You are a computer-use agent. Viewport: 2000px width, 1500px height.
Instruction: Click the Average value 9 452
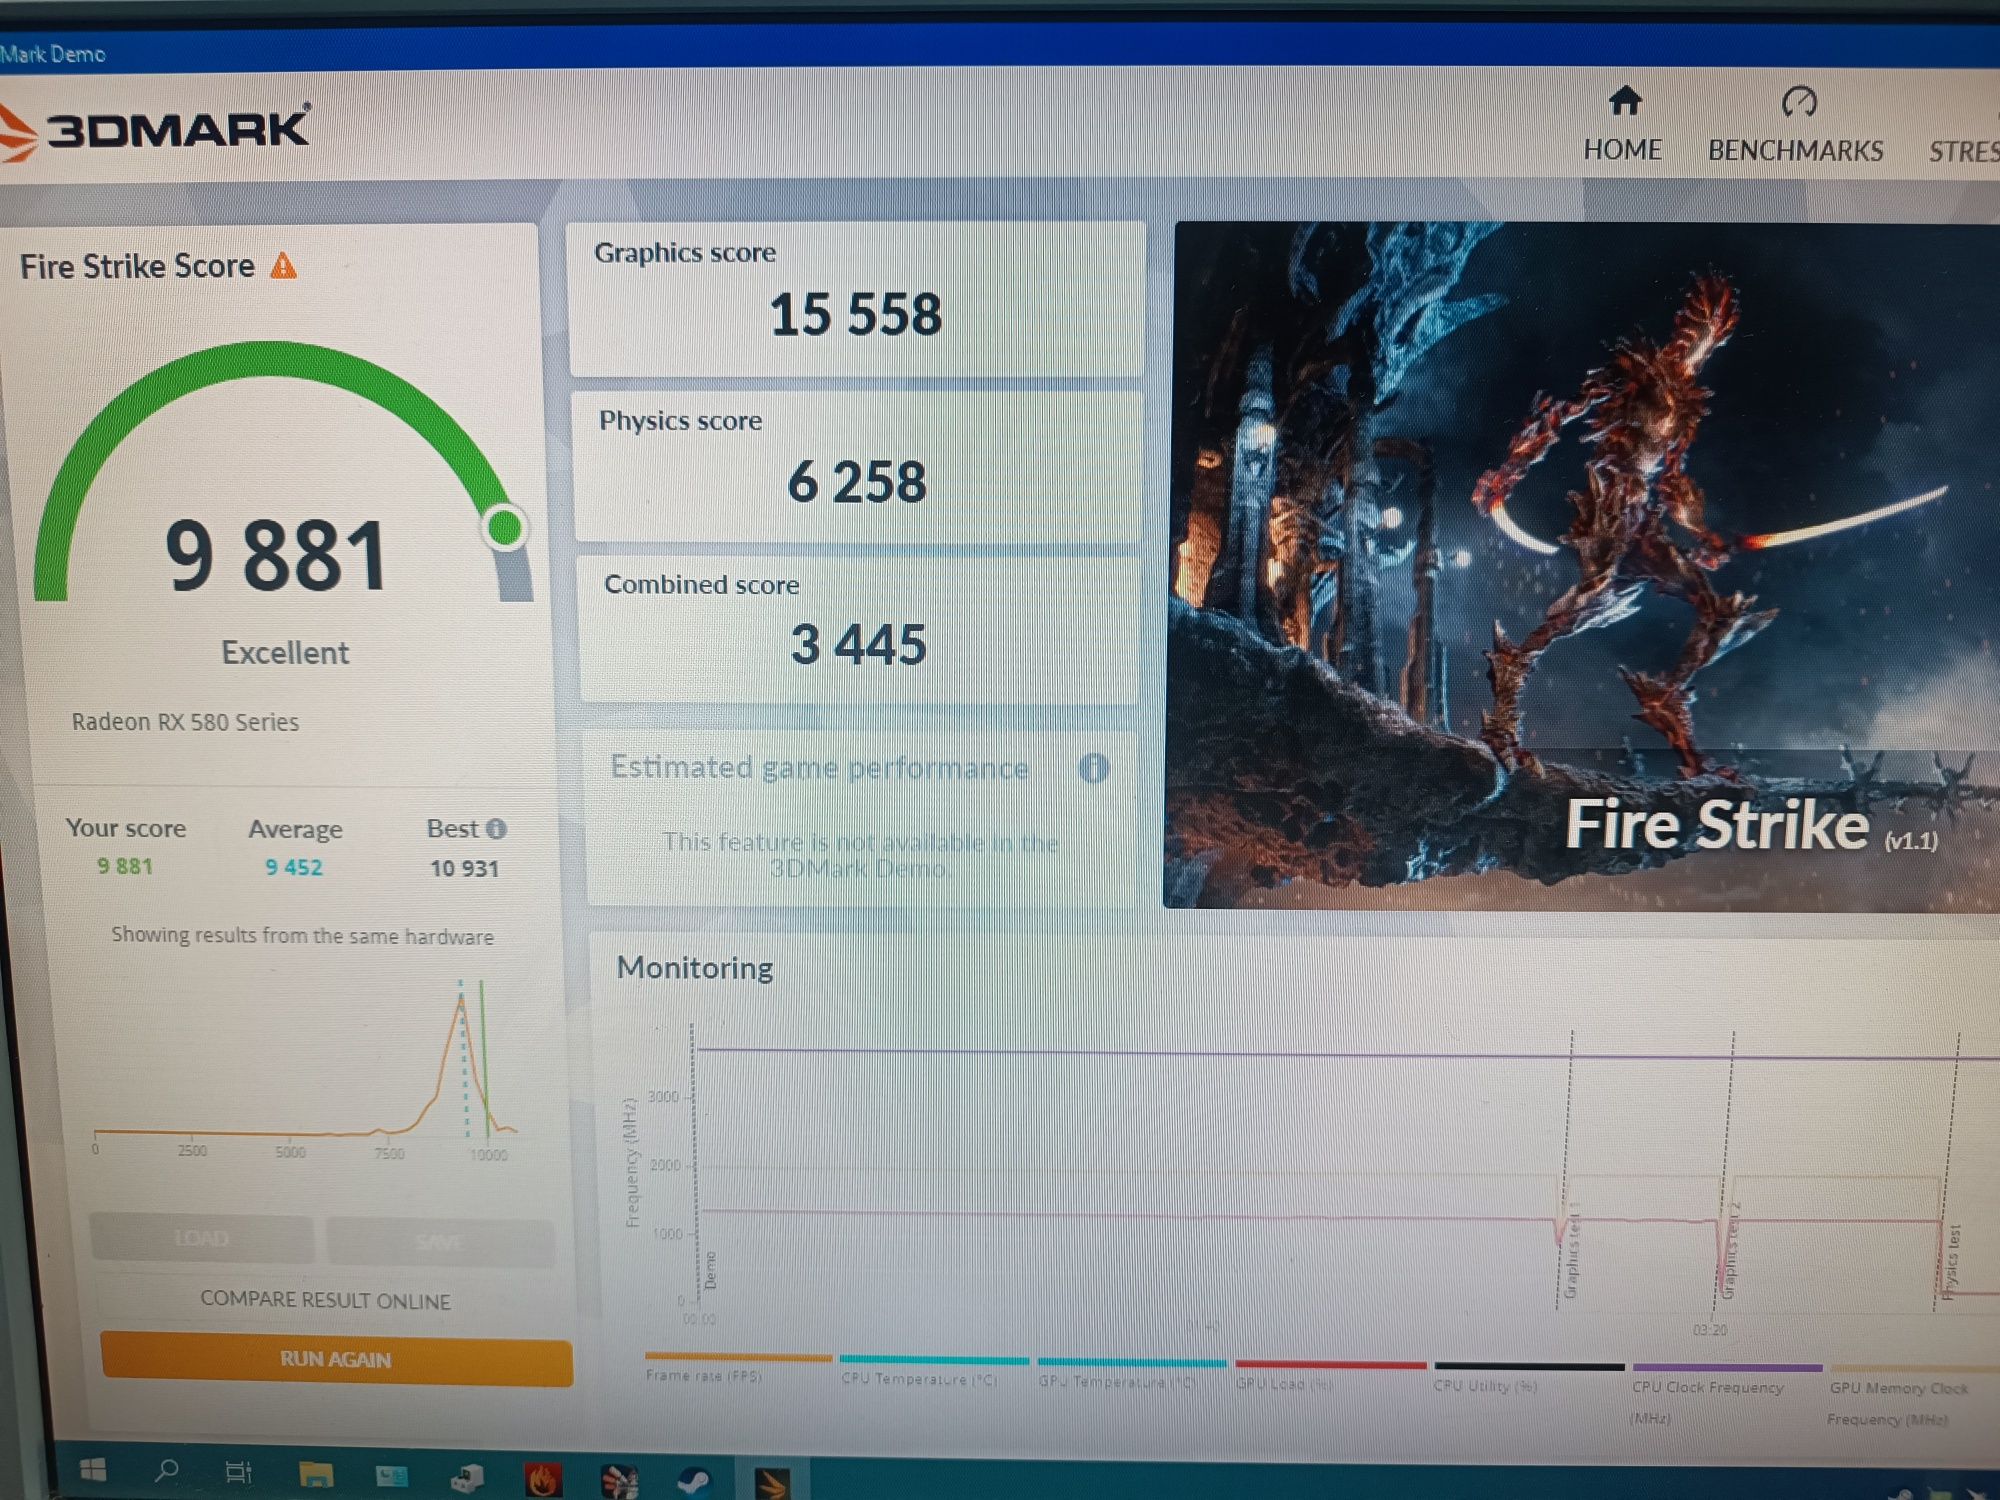tap(294, 867)
